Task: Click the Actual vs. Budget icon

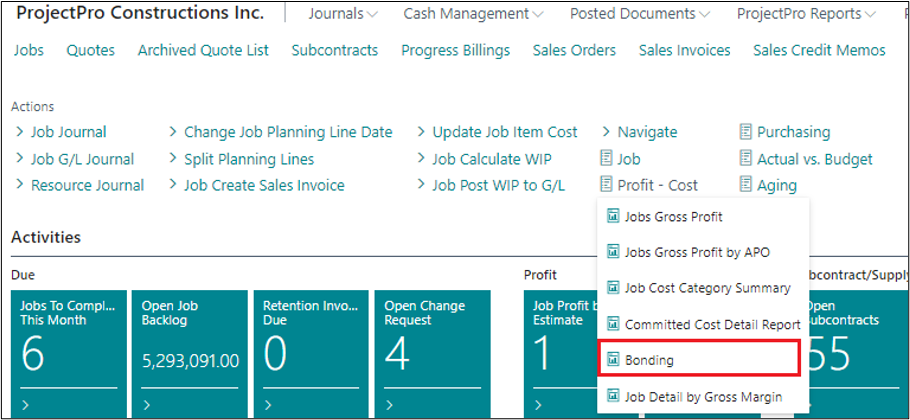Action: 745,159
